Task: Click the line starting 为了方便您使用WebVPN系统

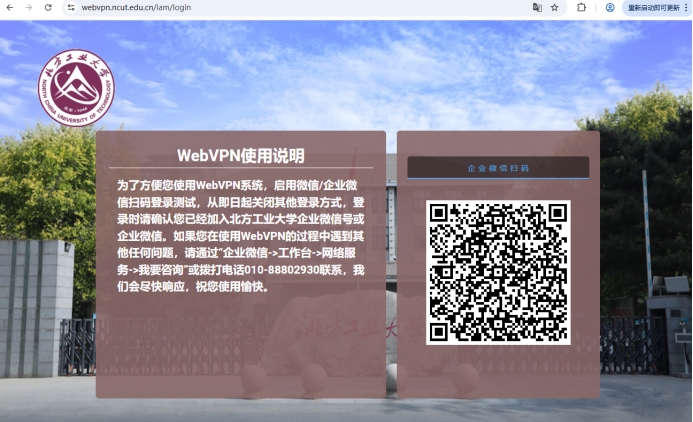Action: [x=237, y=185]
